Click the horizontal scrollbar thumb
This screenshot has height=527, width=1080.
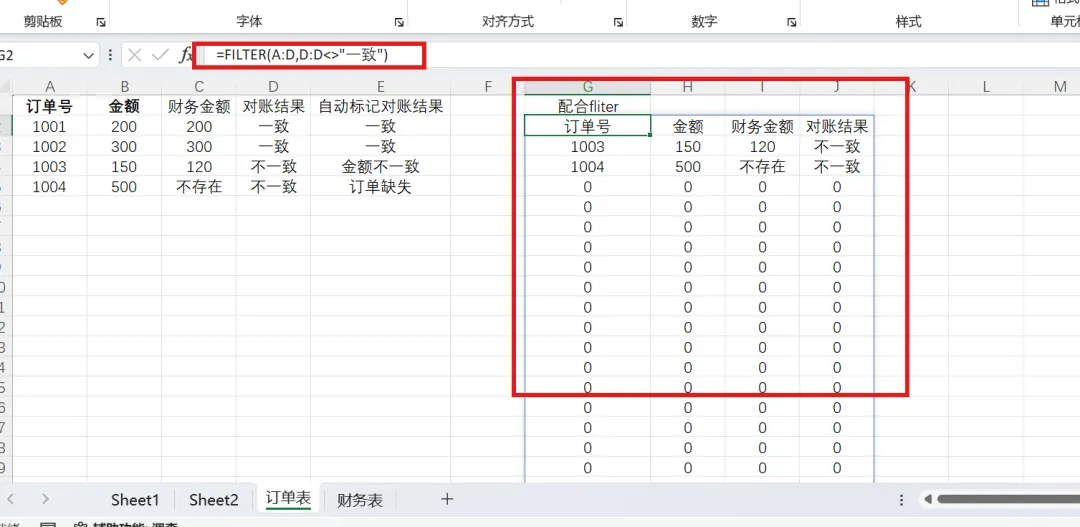coord(1008,499)
